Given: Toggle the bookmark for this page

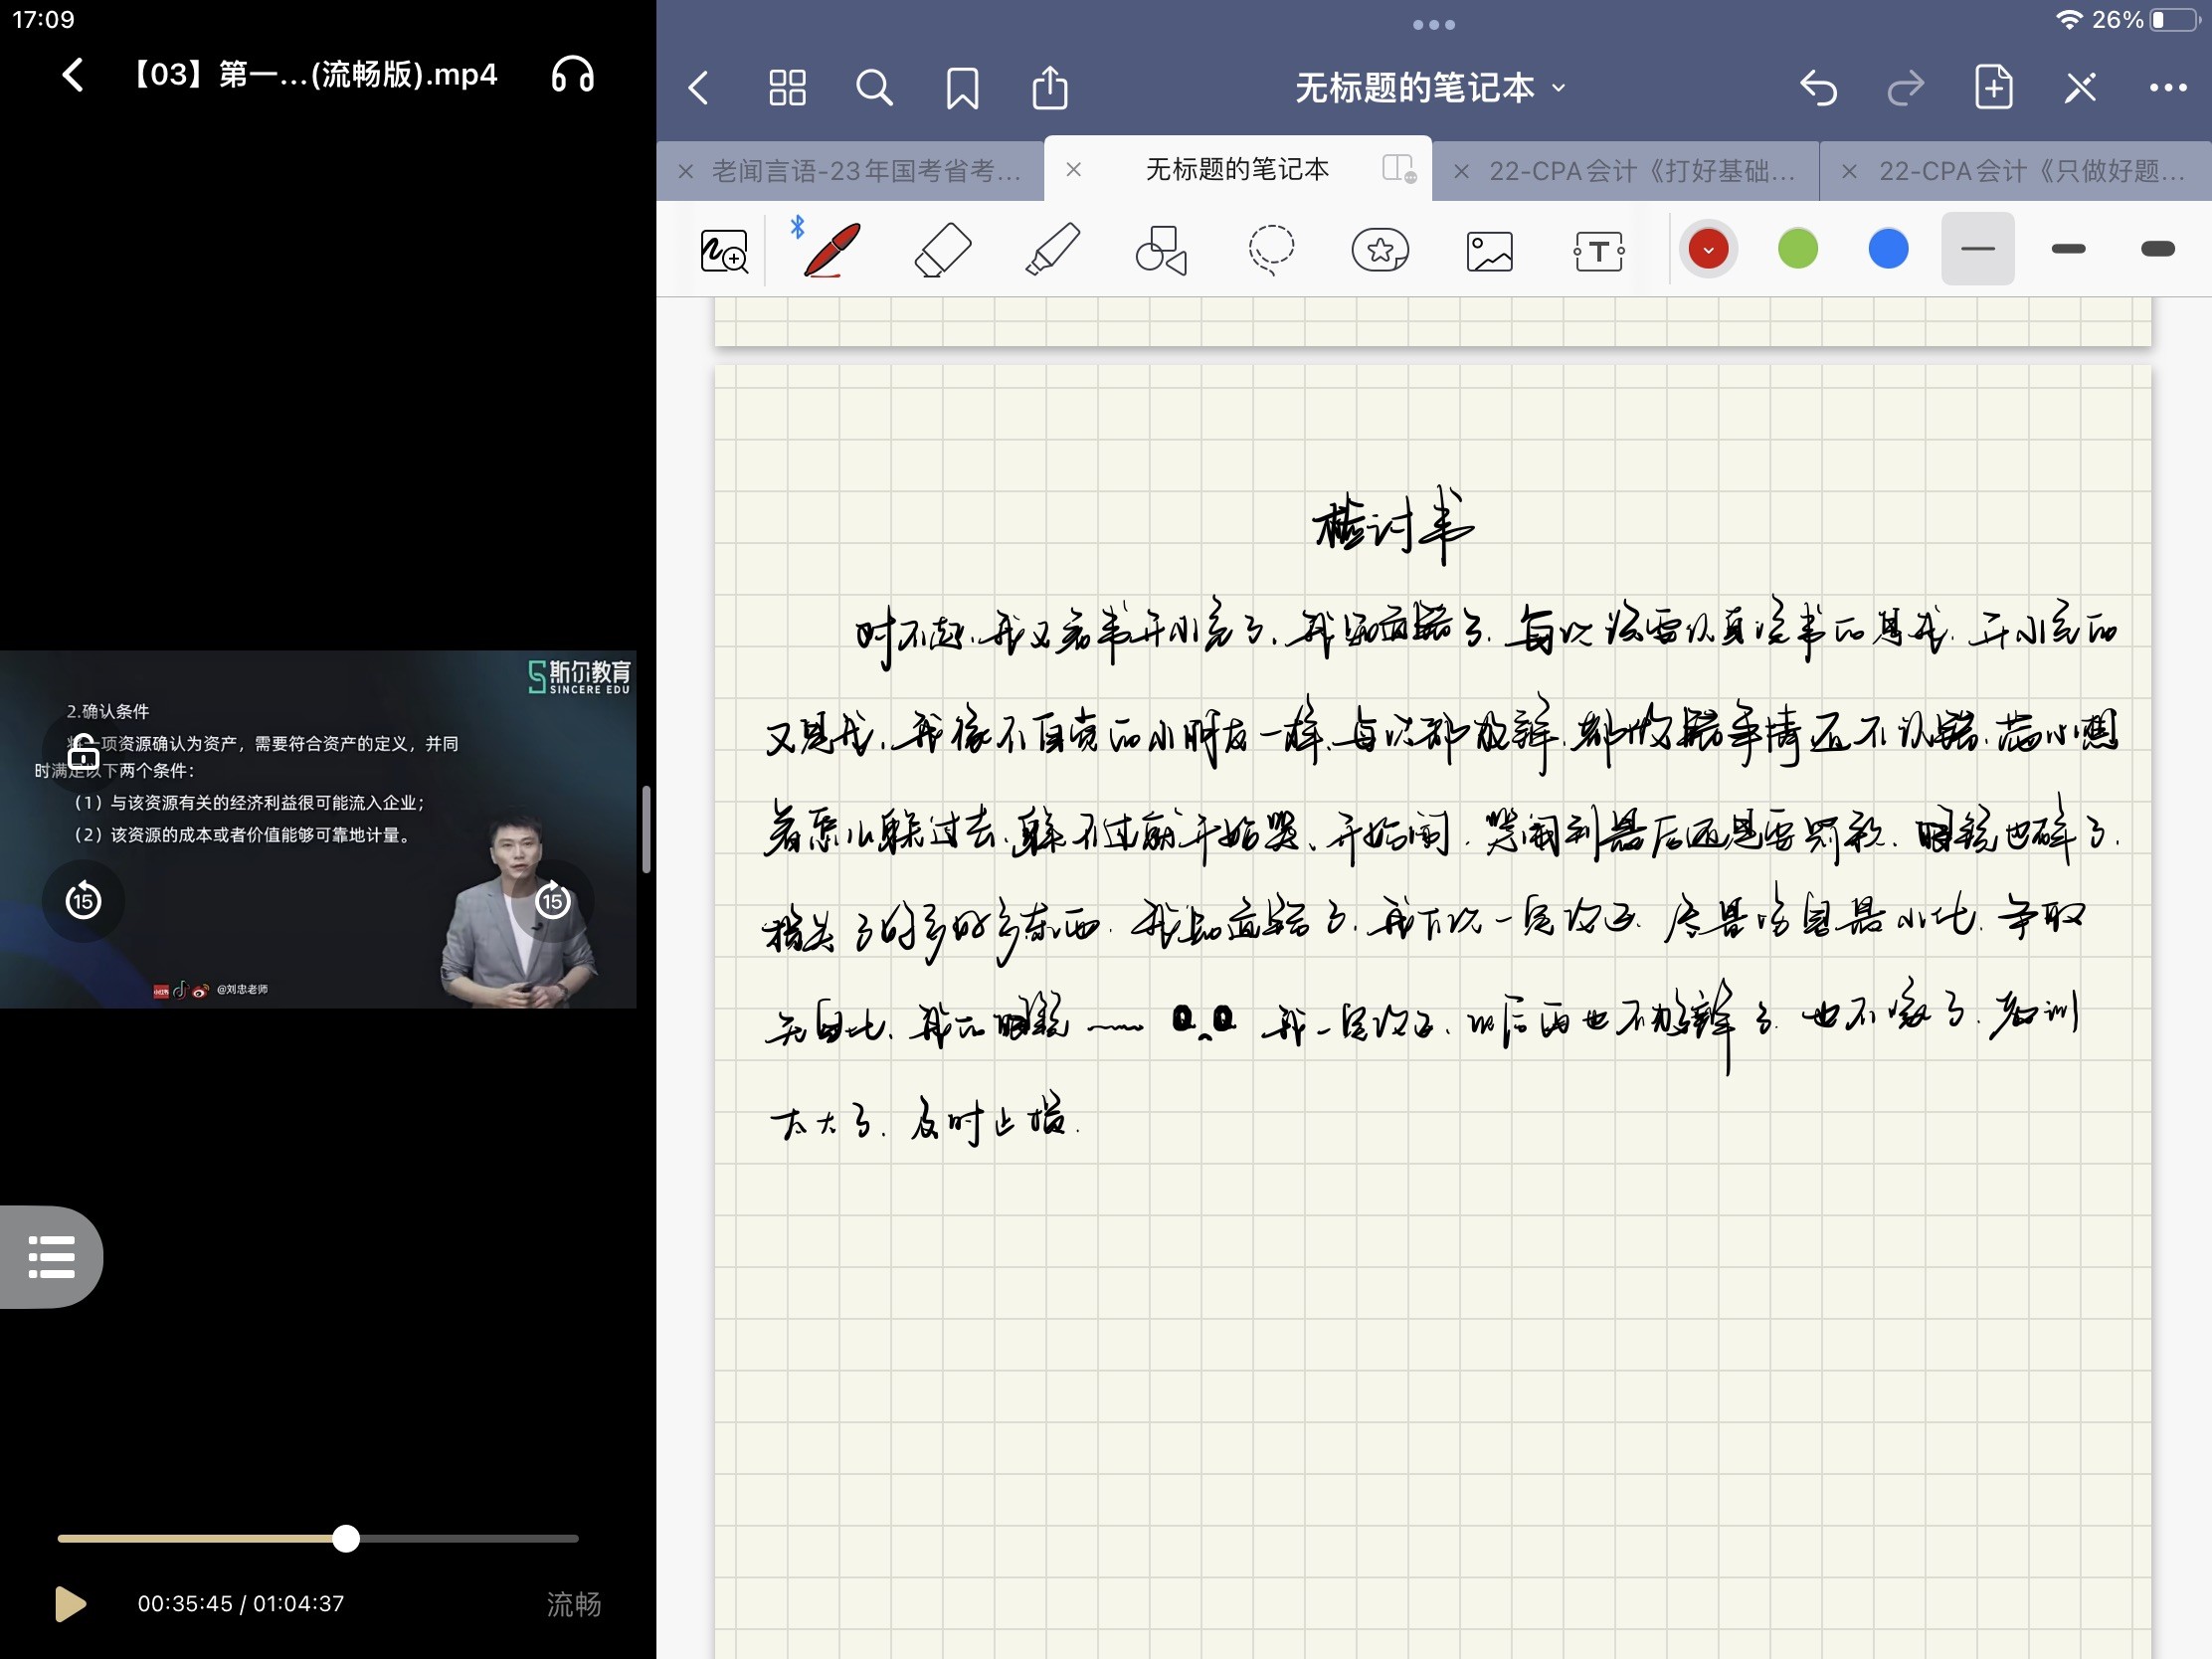Looking at the screenshot, I should (962, 88).
